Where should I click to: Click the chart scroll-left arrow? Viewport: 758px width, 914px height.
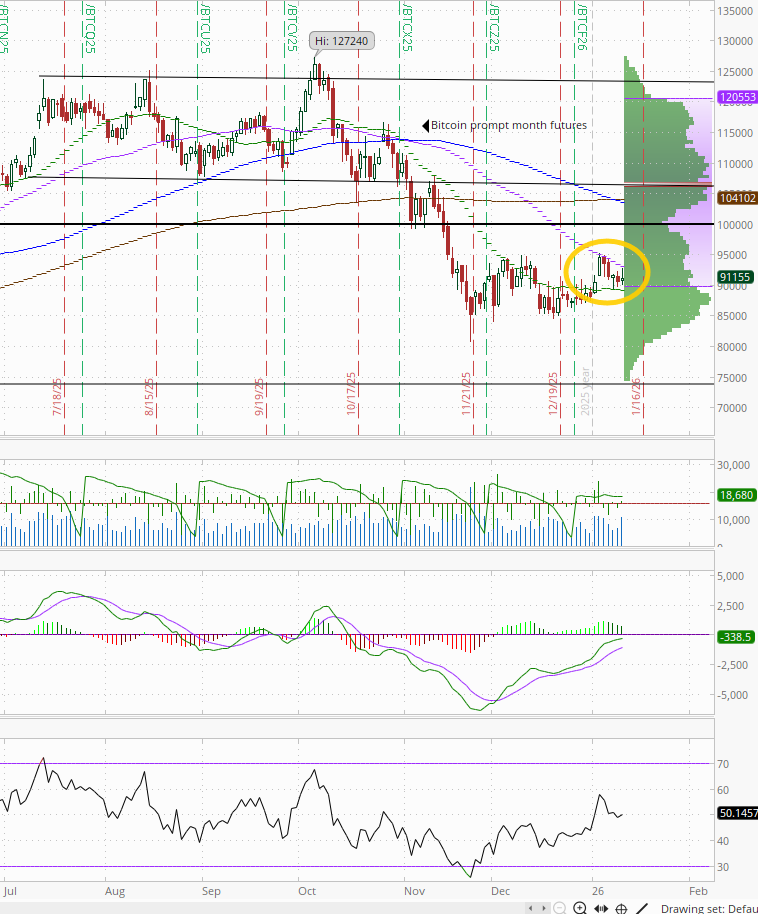(x=531, y=908)
